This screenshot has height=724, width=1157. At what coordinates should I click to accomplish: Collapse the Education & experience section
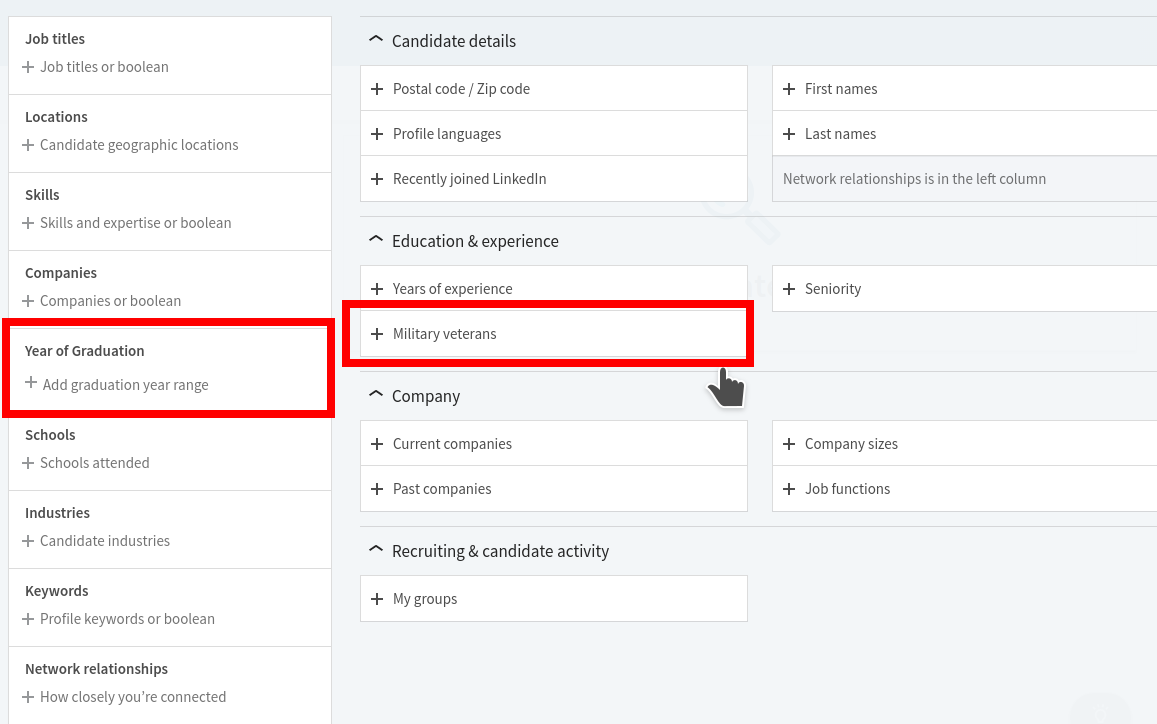coord(376,240)
